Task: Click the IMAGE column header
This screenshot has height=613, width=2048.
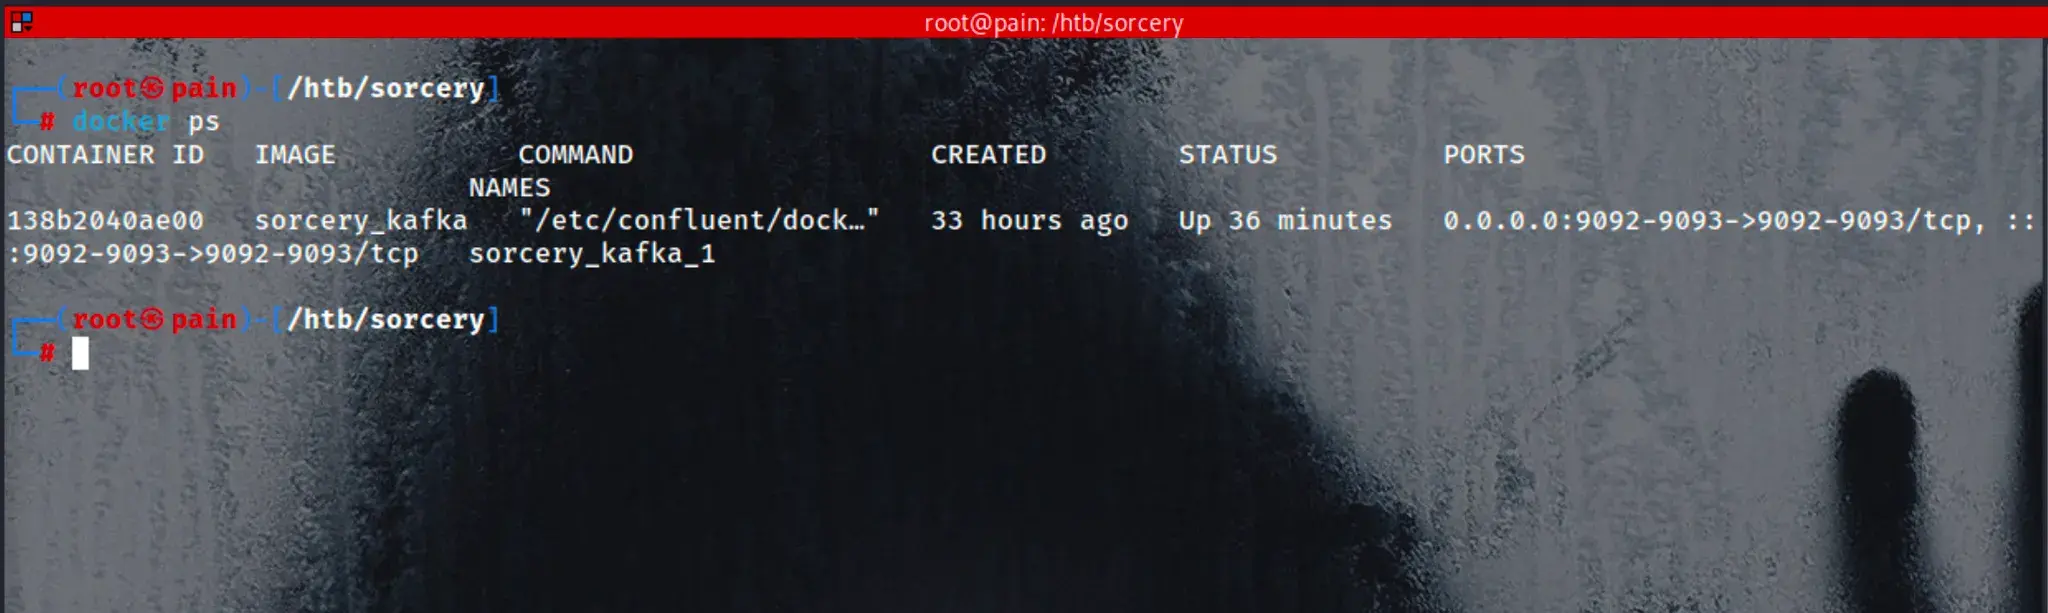Action: pyautogui.click(x=295, y=155)
